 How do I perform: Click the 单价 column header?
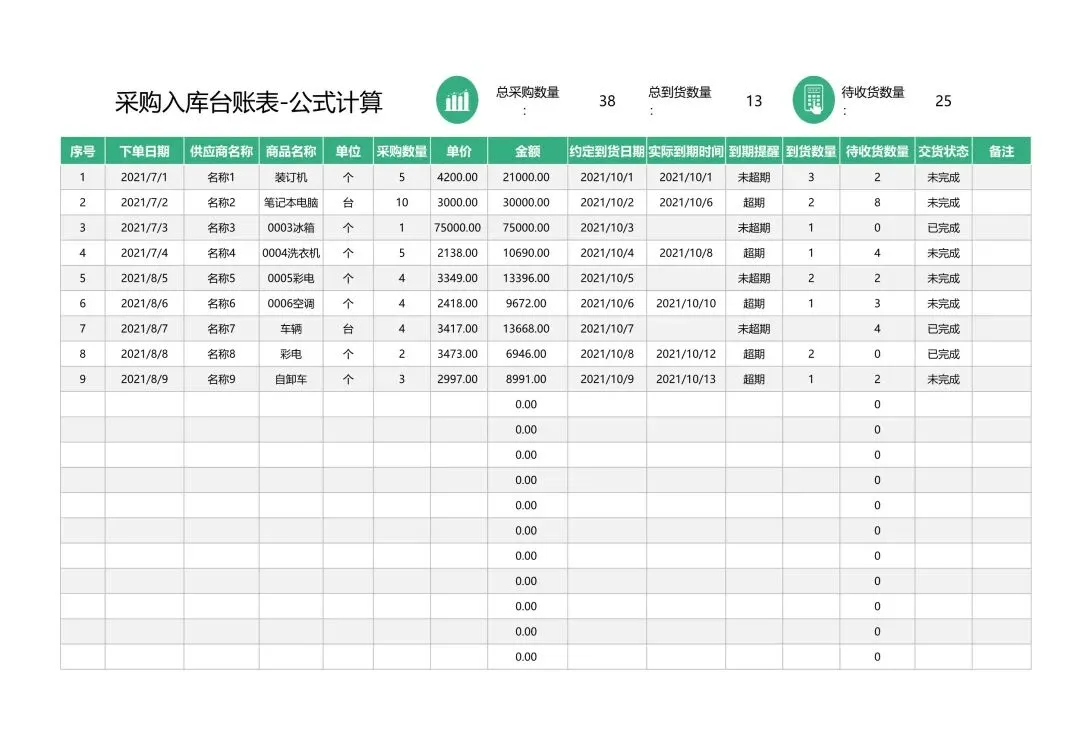459,151
